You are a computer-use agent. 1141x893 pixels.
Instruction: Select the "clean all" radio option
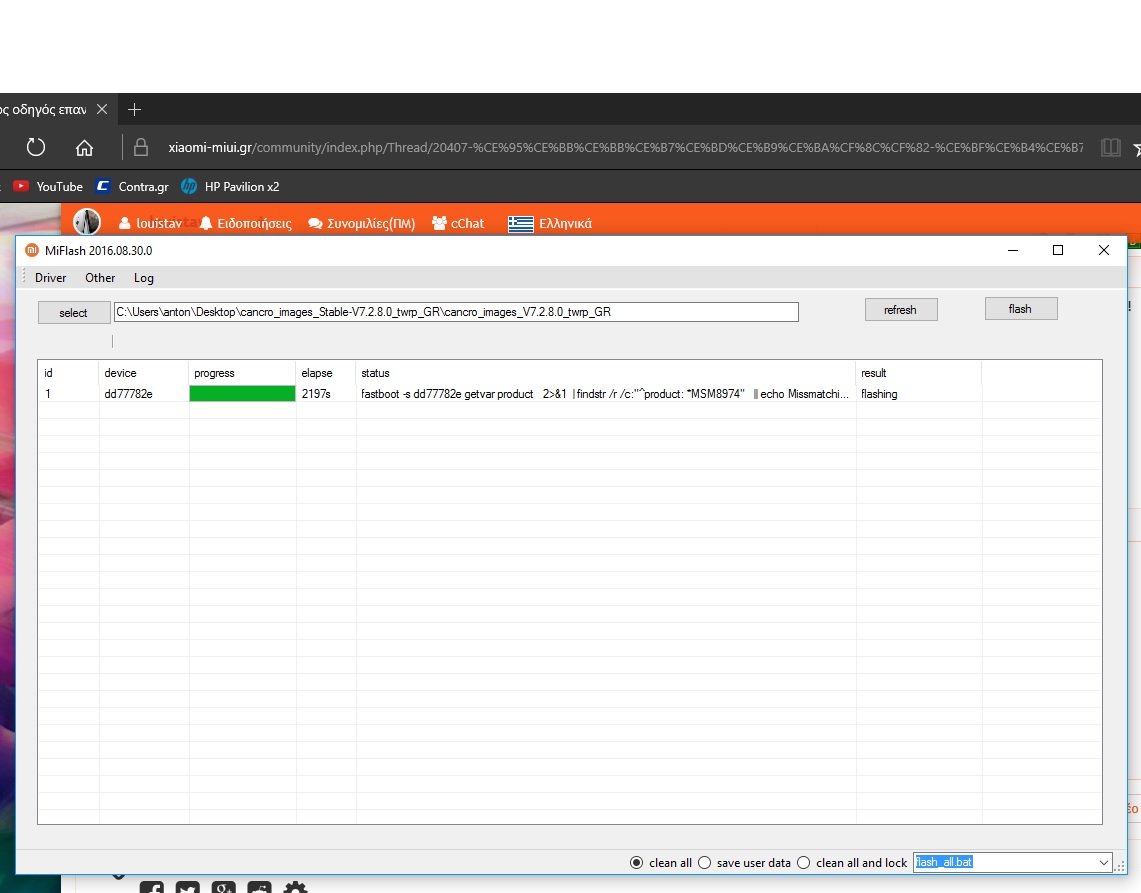coord(636,862)
